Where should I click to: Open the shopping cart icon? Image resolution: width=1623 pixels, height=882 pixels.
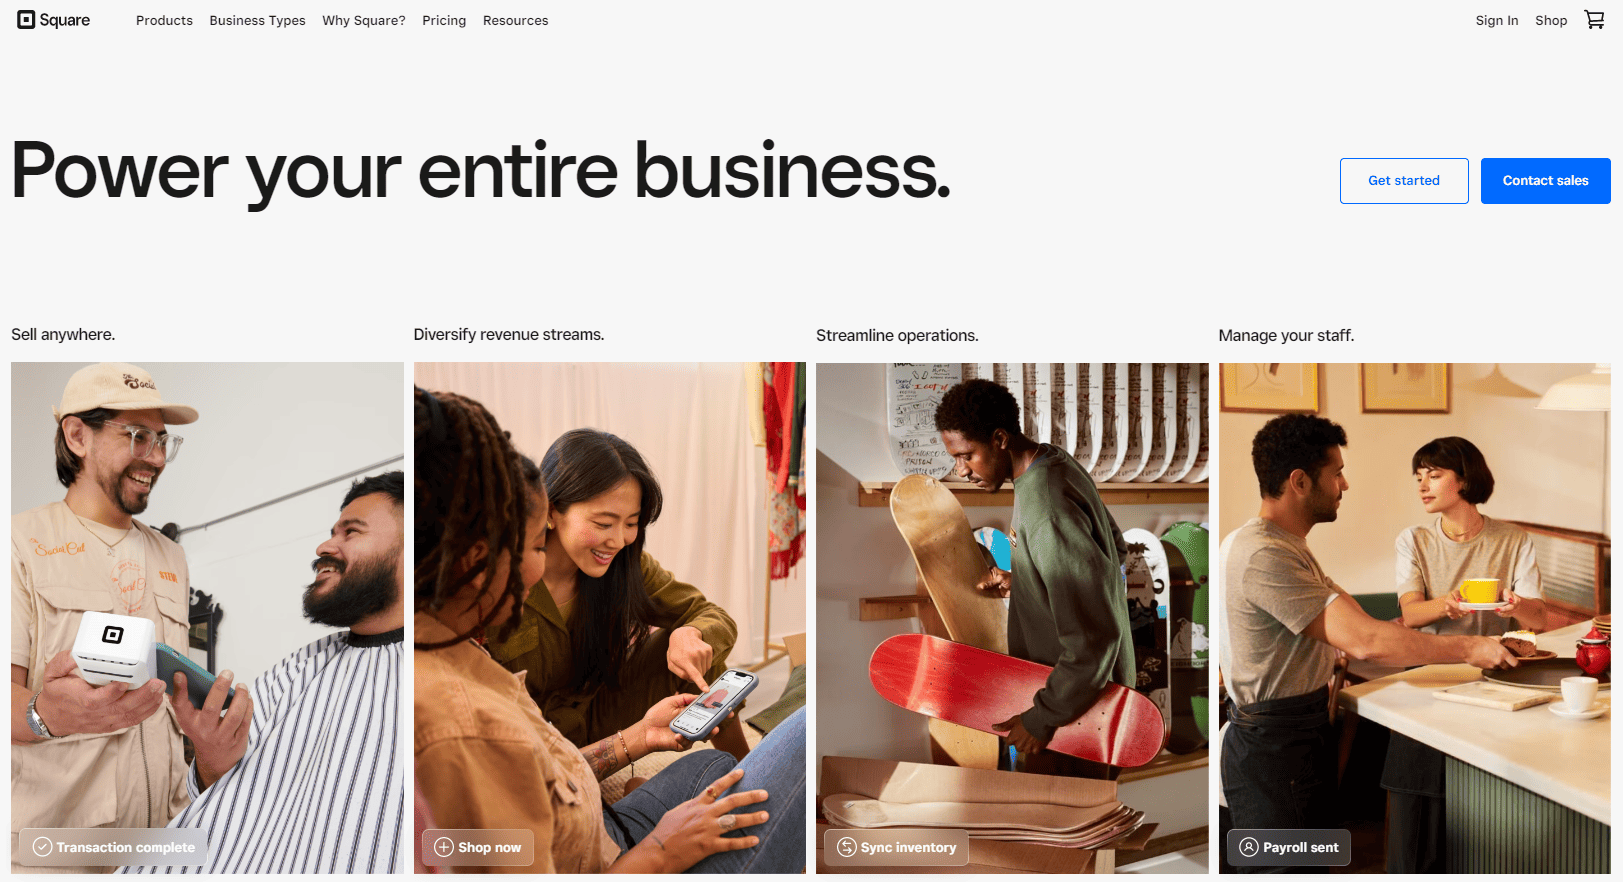point(1594,20)
